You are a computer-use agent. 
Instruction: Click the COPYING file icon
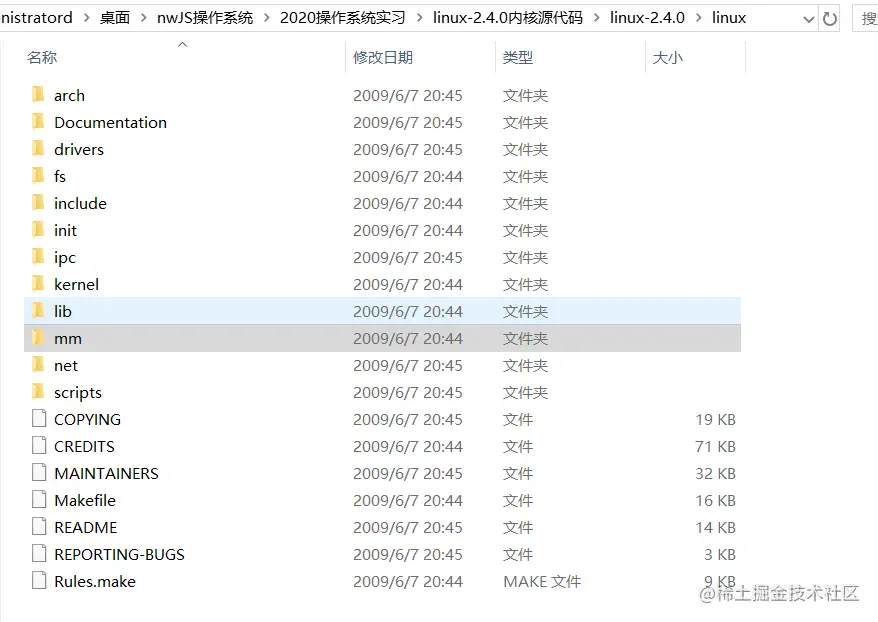[x=39, y=419]
